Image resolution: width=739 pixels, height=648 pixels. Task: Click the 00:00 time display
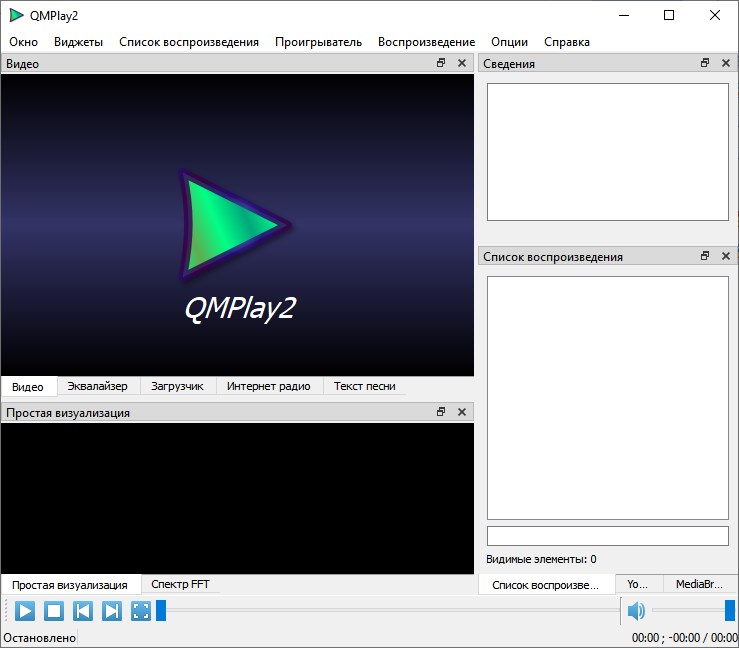(x=684, y=638)
